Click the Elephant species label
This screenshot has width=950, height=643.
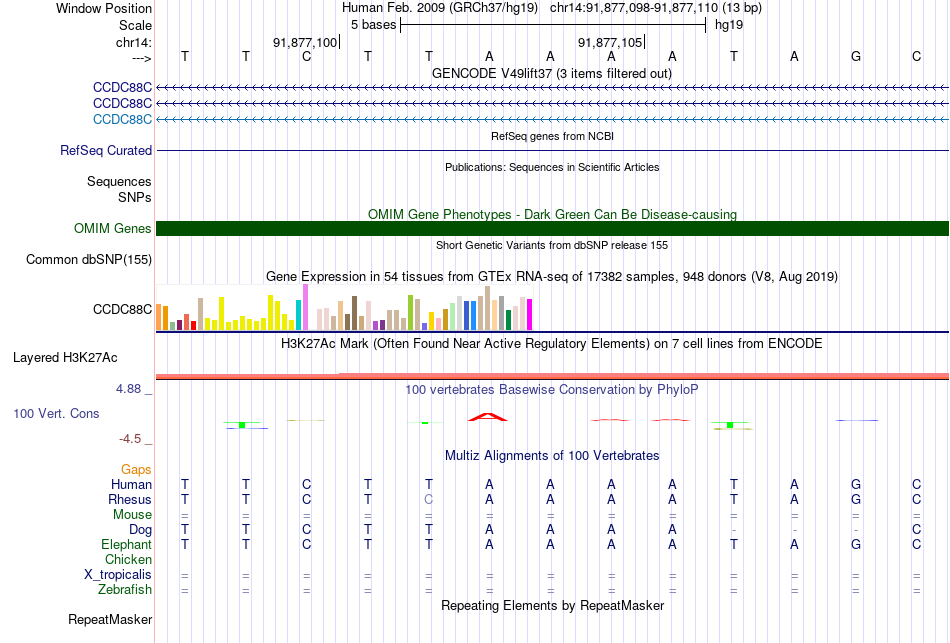(126, 544)
